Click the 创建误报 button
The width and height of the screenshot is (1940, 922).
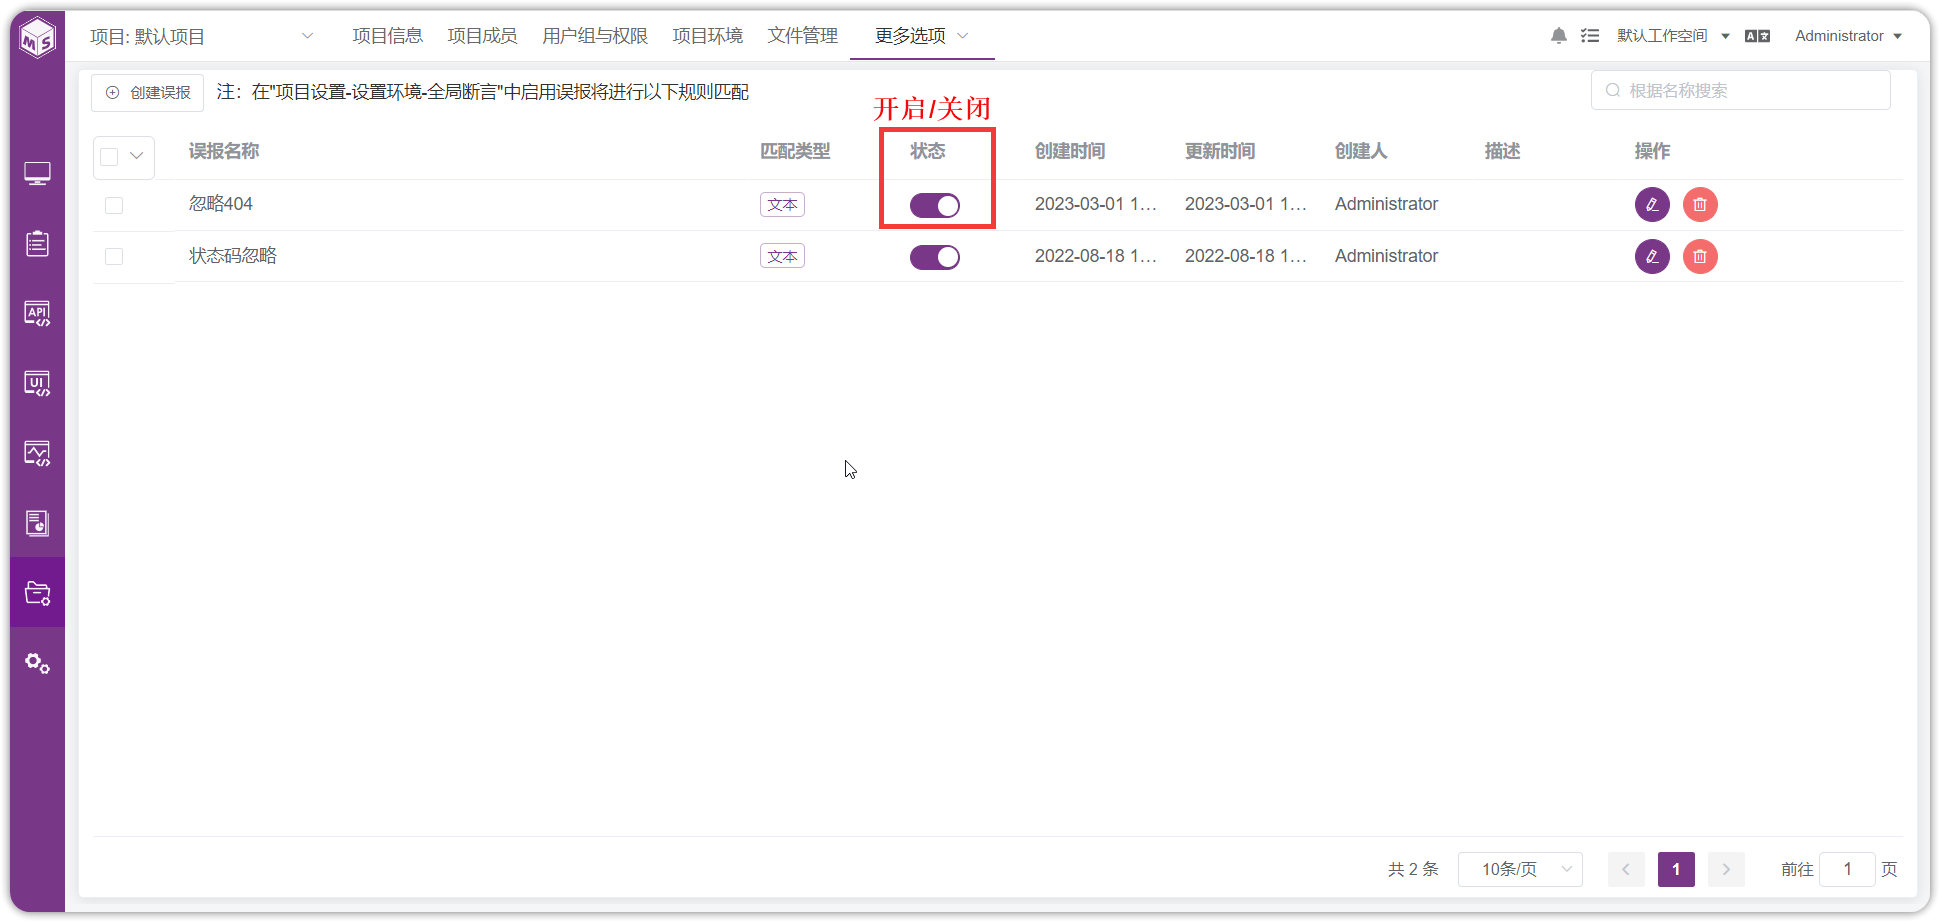tap(148, 92)
